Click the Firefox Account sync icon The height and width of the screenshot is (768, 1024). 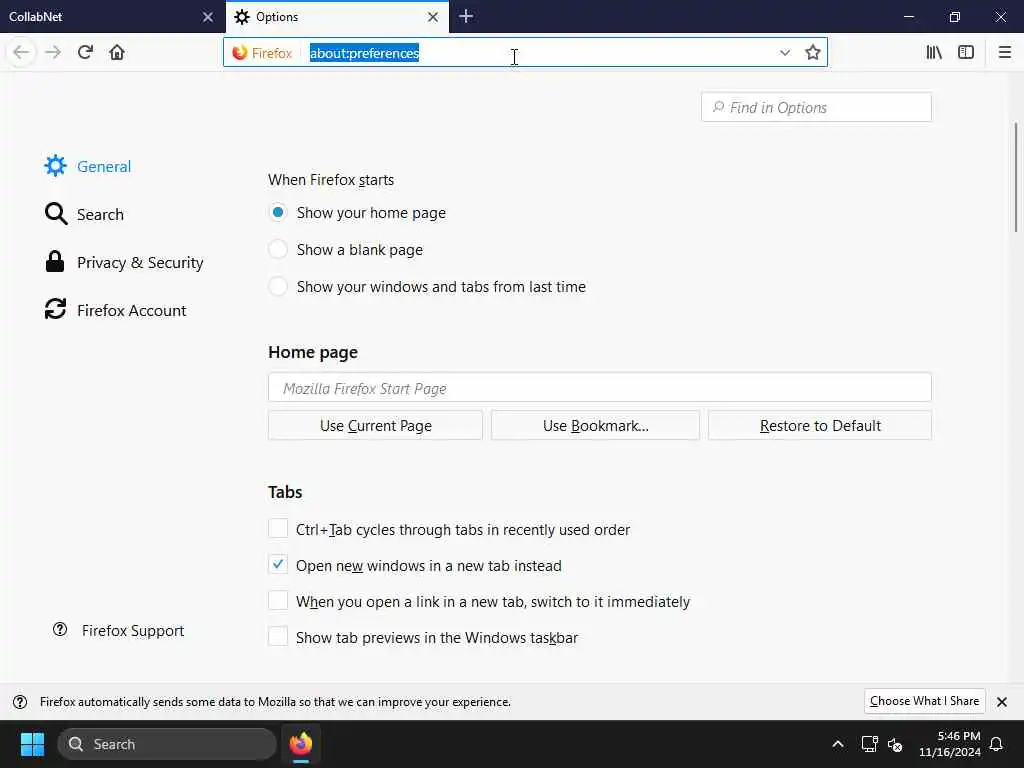point(56,309)
